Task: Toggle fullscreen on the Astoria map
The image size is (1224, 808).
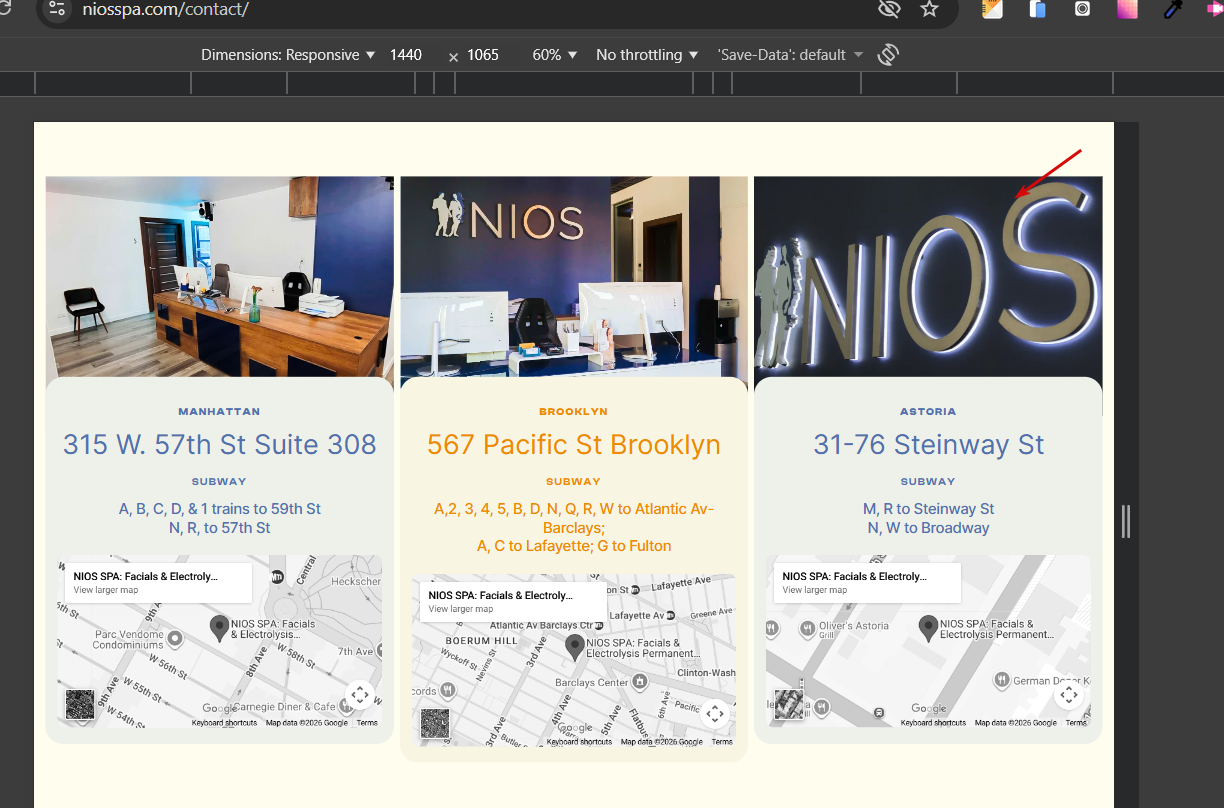Action: pos(1069,695)
